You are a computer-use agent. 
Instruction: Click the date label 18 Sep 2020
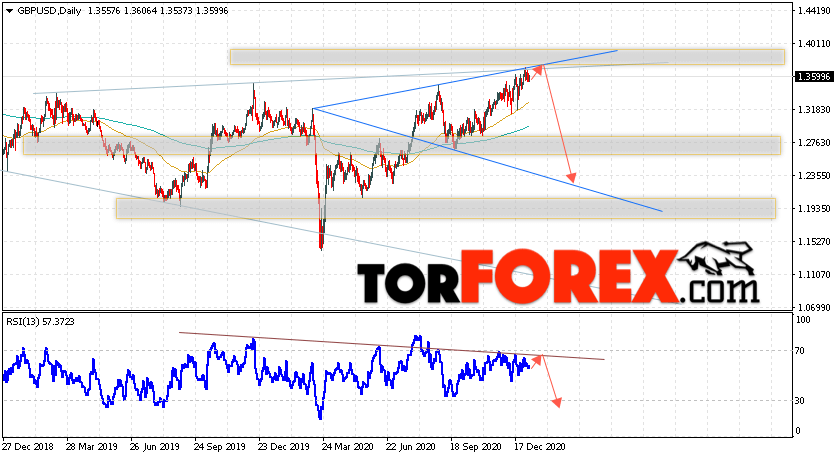point(475,446)
